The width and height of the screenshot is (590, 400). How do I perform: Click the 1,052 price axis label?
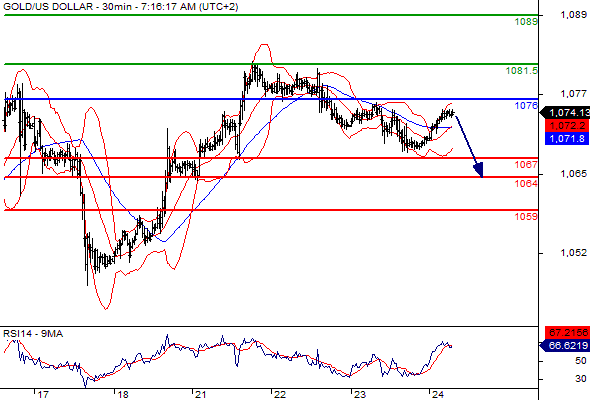pos(573,253)
